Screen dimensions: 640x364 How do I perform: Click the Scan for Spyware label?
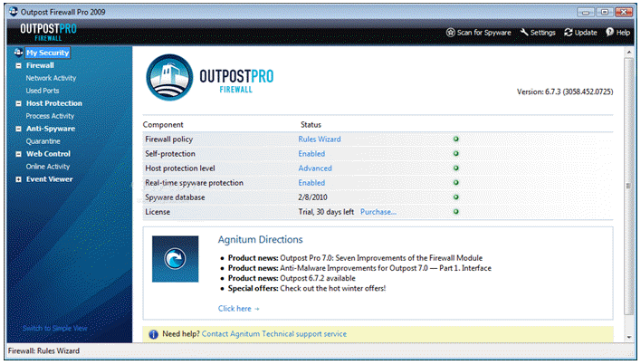pyautogui.click(x=484, y=32)
